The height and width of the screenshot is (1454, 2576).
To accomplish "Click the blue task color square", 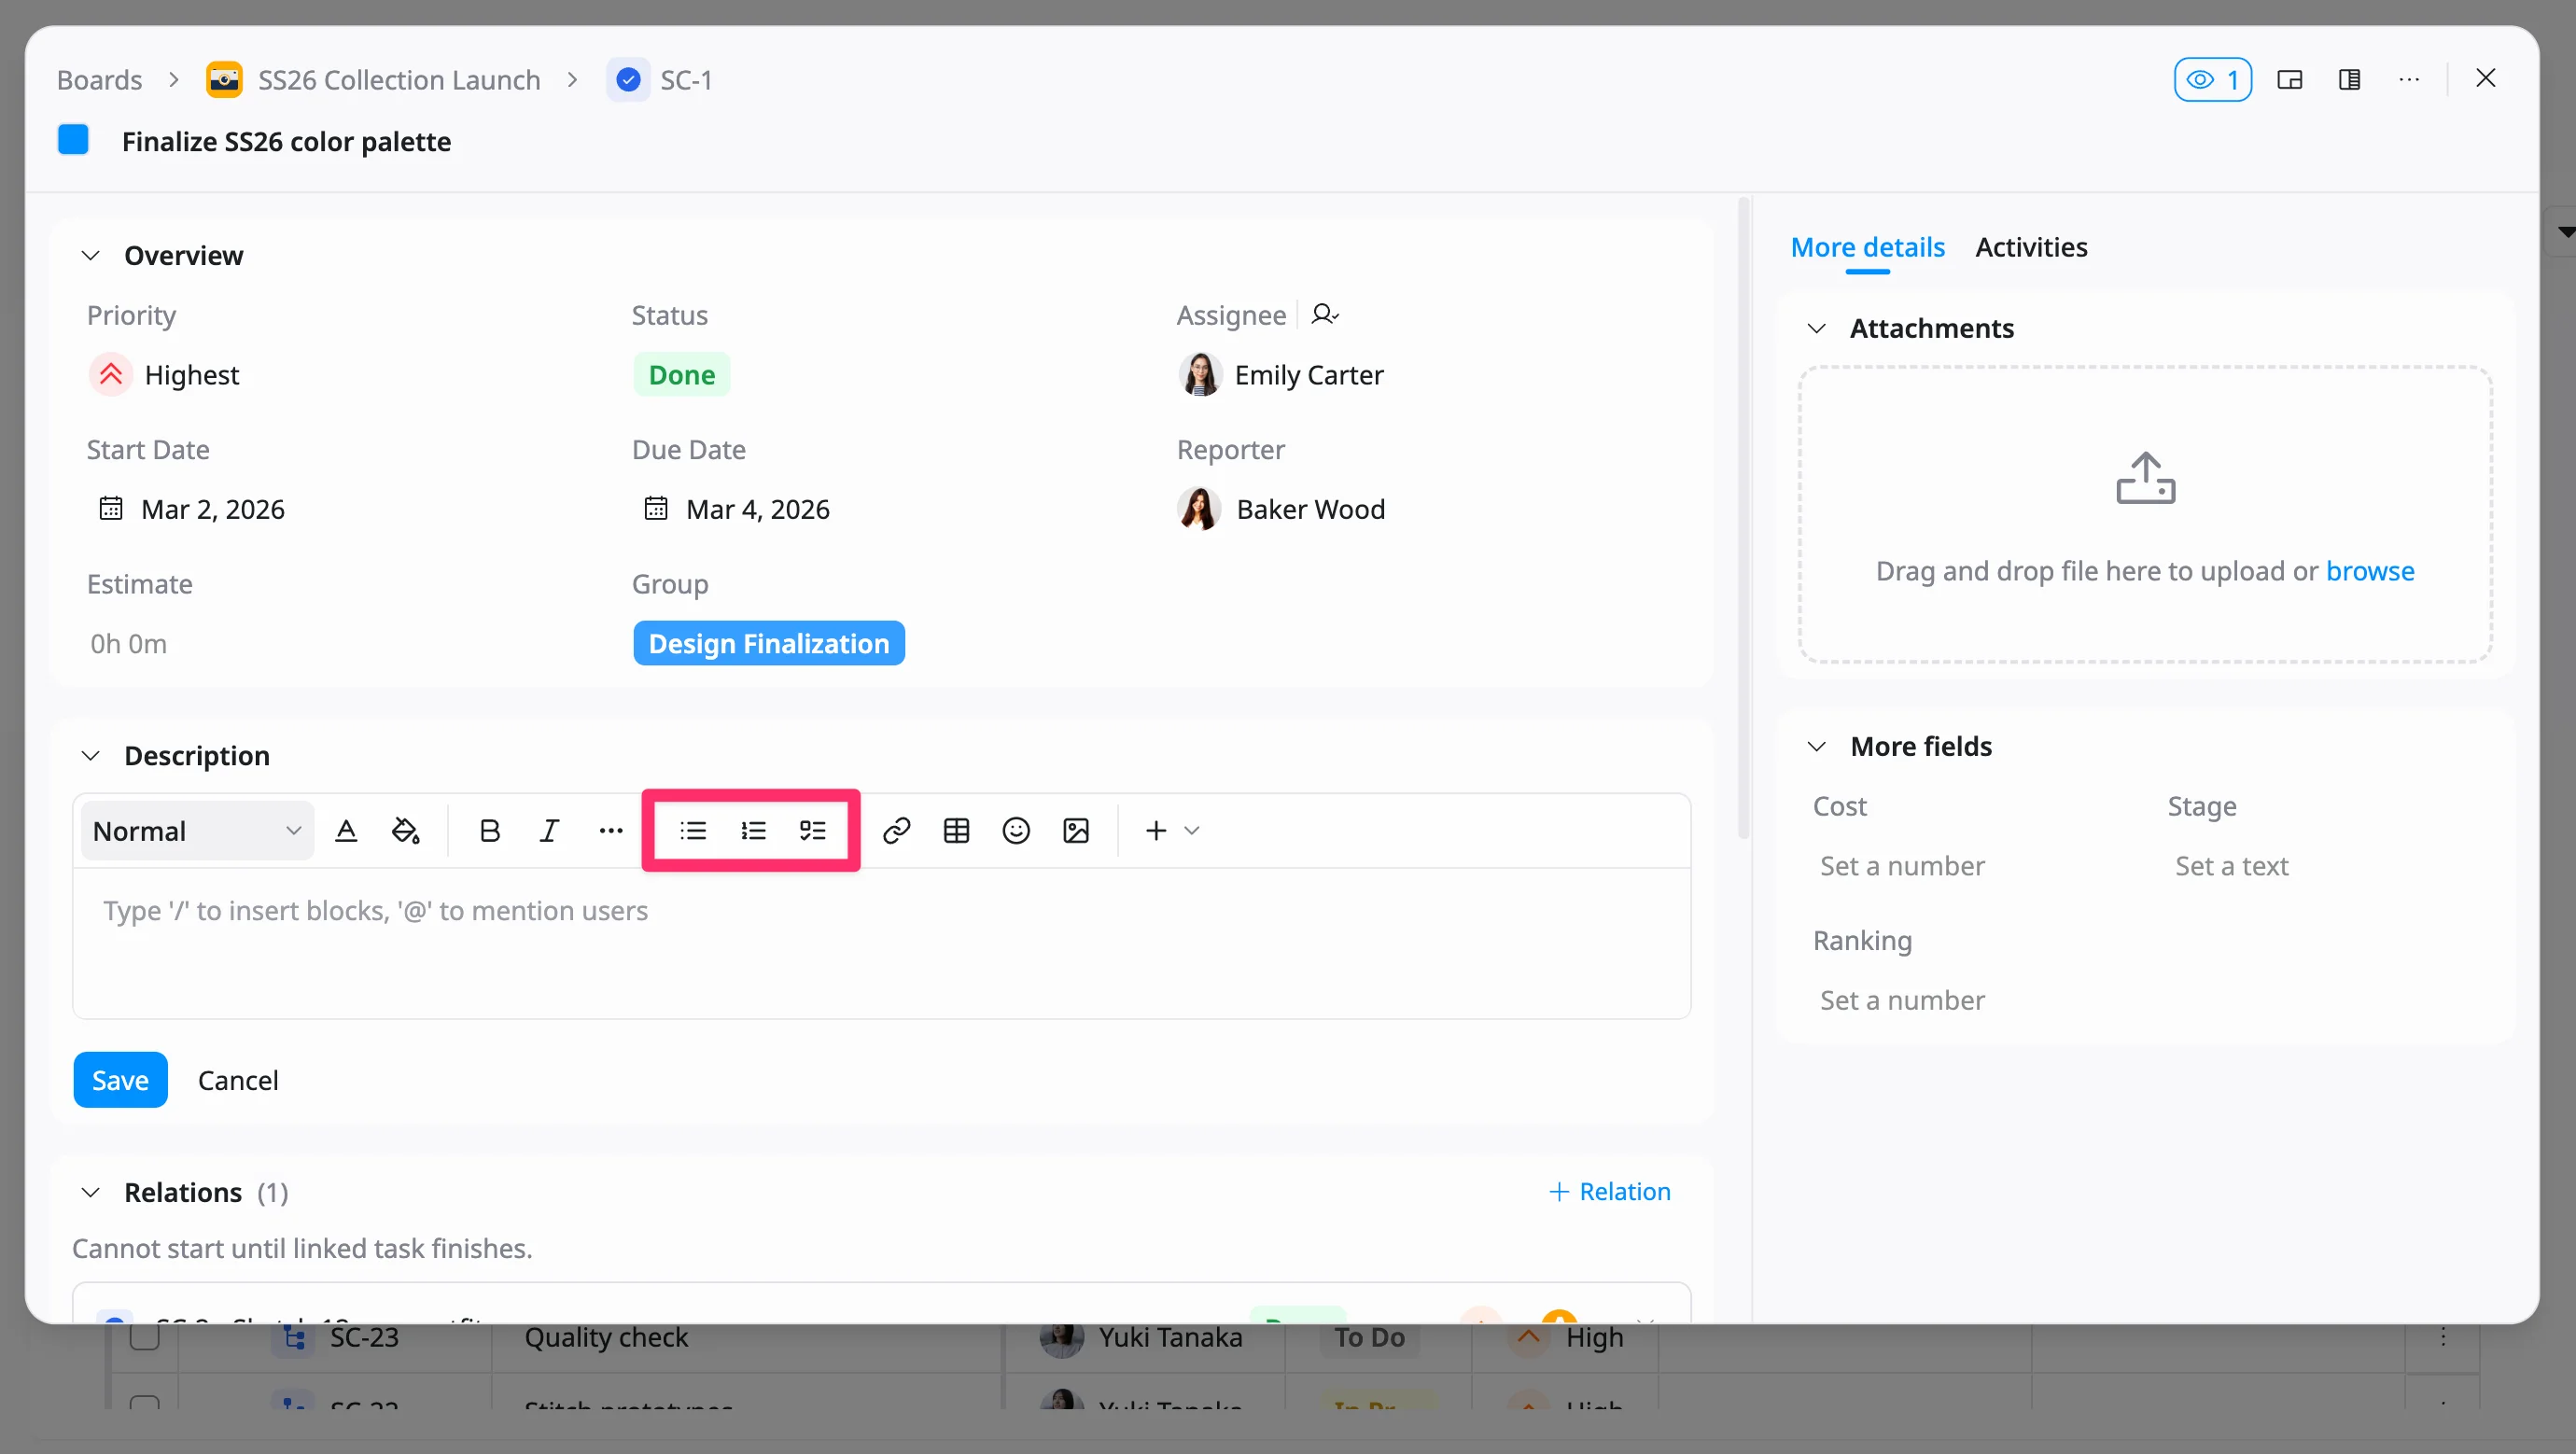I will point(73,140).
